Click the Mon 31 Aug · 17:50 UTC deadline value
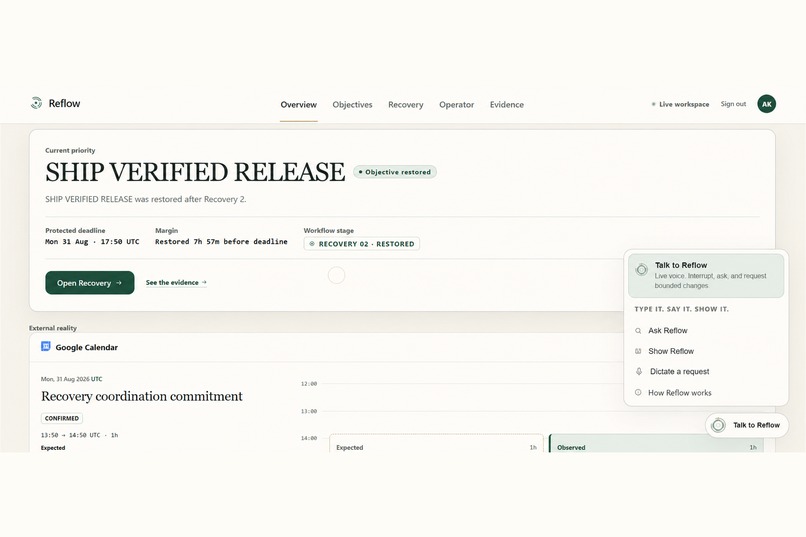The height and width of the screenshot is (537, 806). (92, 242)
